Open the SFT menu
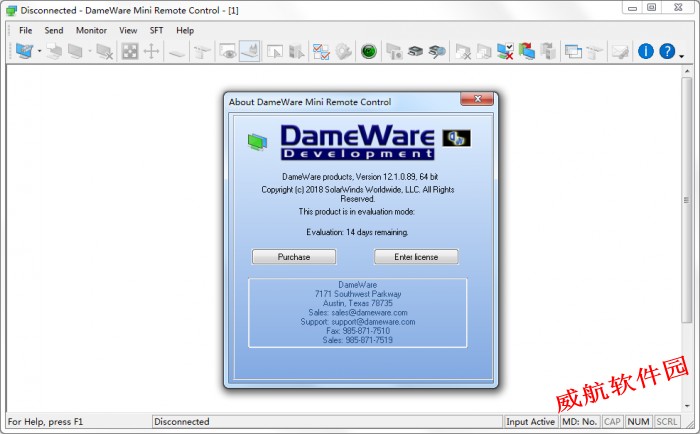The height and width of the screenshot is (434, 700). [x=156, y=30]
